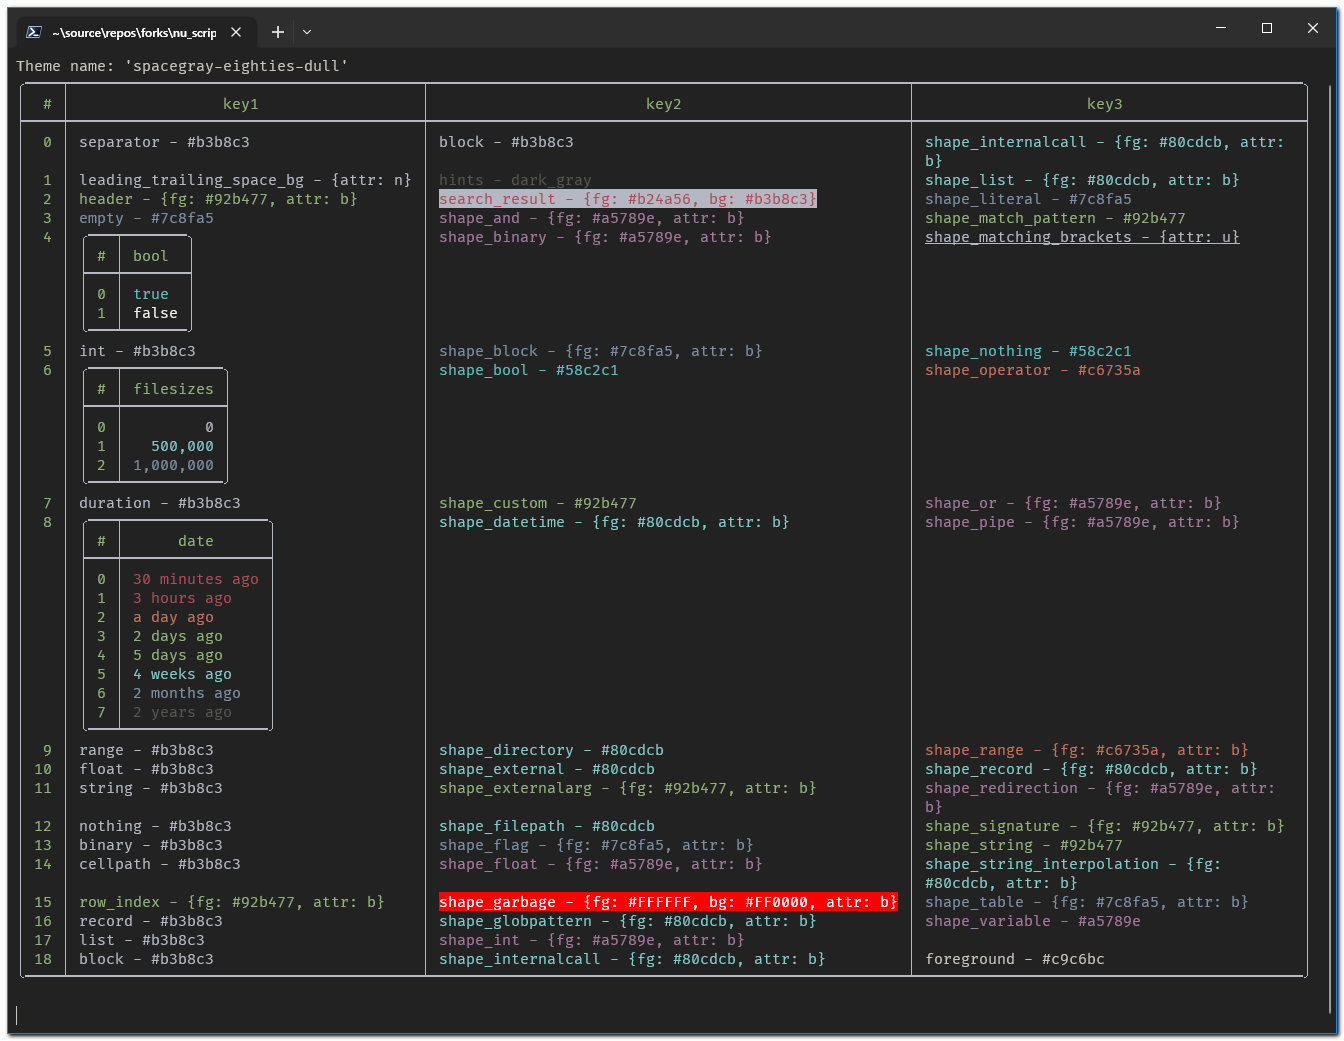This screenshot has width=1344, height=1041.
Task: Click the 'shape_datetime' entry
Action: coord(614,522)
